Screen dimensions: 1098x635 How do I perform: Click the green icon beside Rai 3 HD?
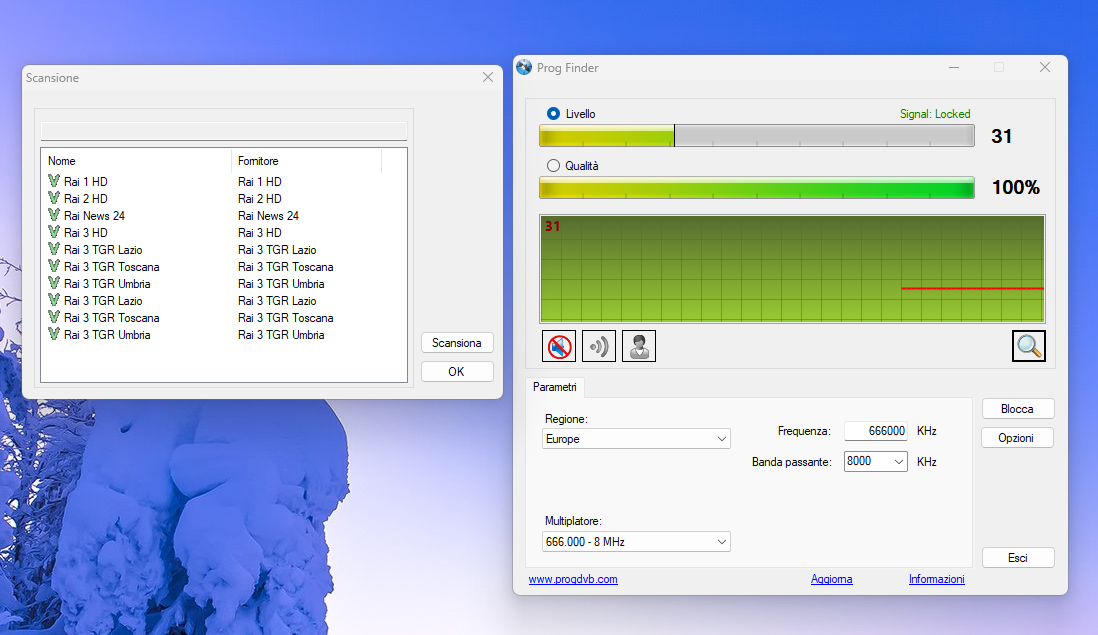(x=54, y=232)
